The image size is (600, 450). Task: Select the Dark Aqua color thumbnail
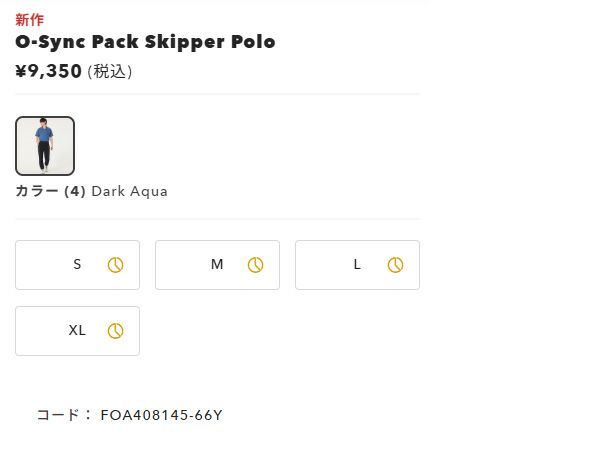pyautogui.click(x=45, y=146)
